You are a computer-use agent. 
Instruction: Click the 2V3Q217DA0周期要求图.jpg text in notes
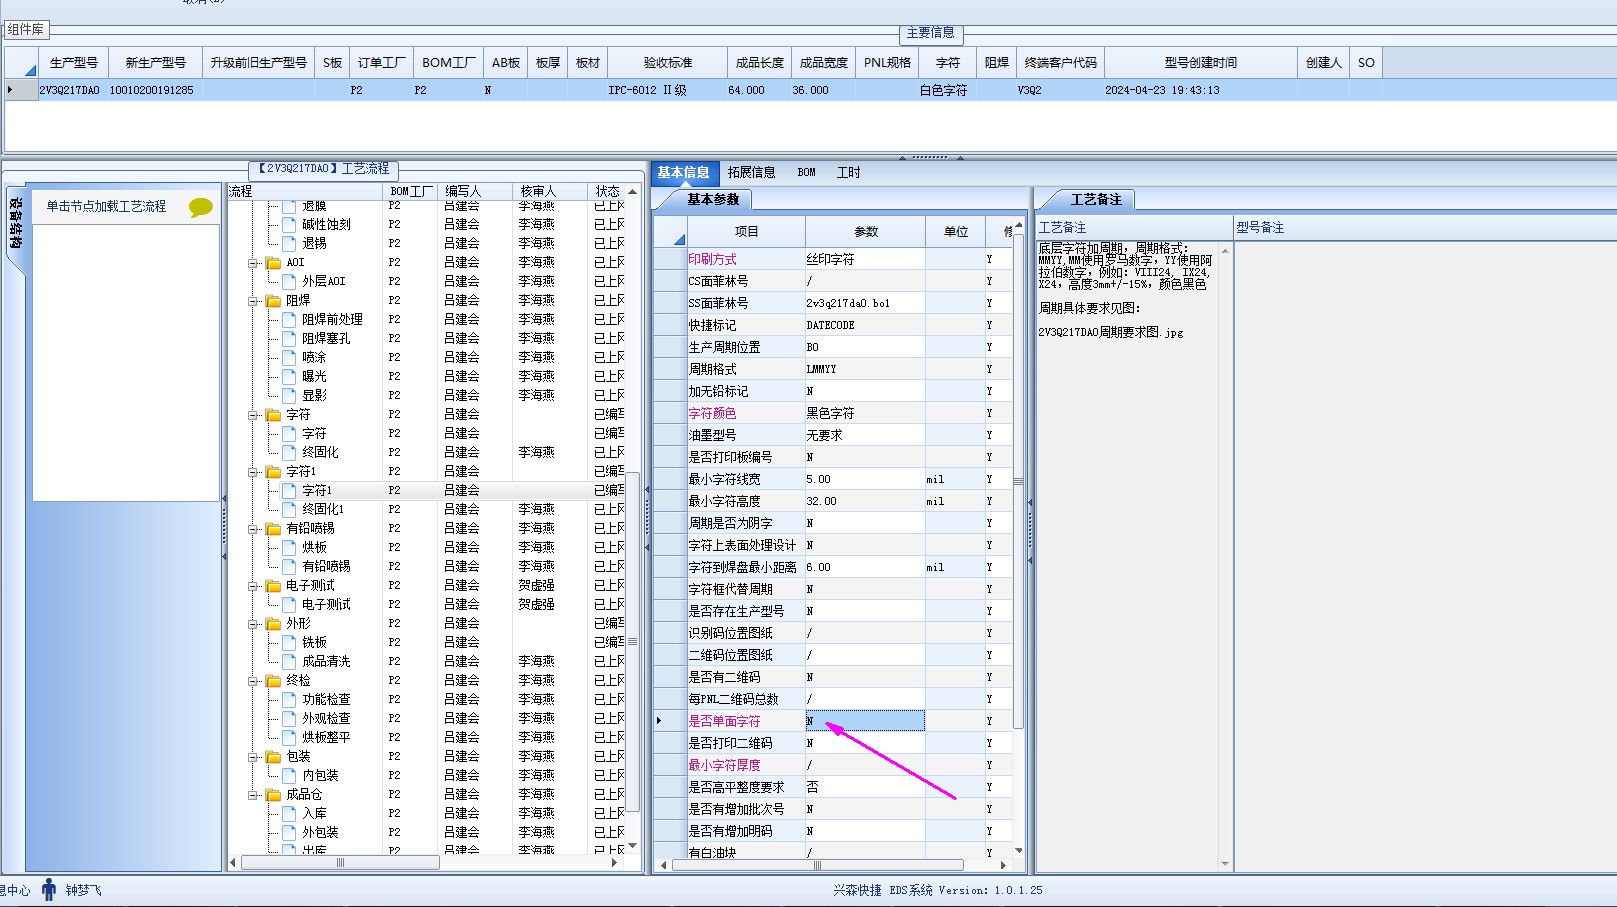click(x=1111, y=332)
